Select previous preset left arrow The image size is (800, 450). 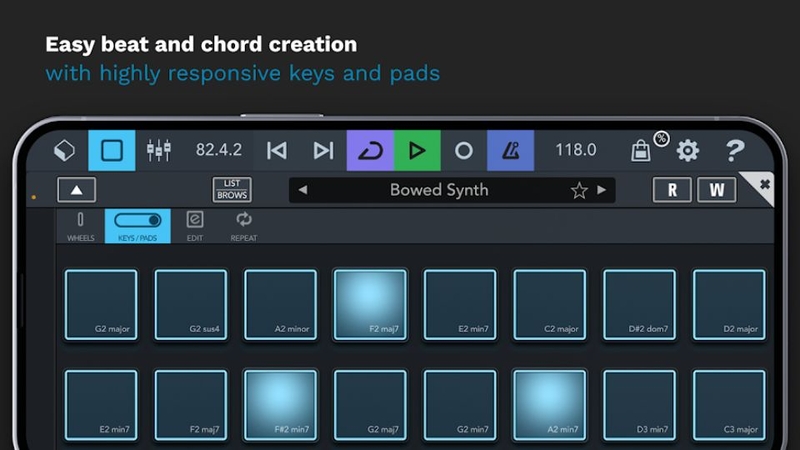coord(303,190)
